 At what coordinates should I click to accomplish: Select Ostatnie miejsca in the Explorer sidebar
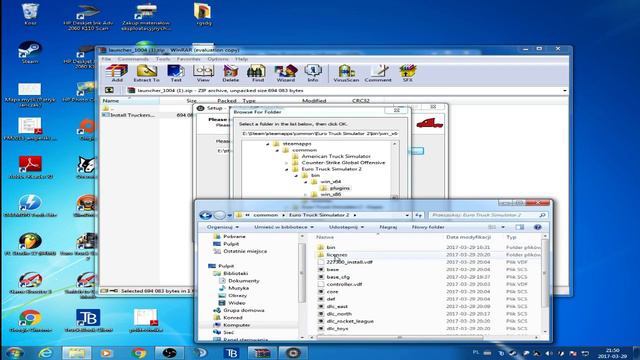click(245, 251)
